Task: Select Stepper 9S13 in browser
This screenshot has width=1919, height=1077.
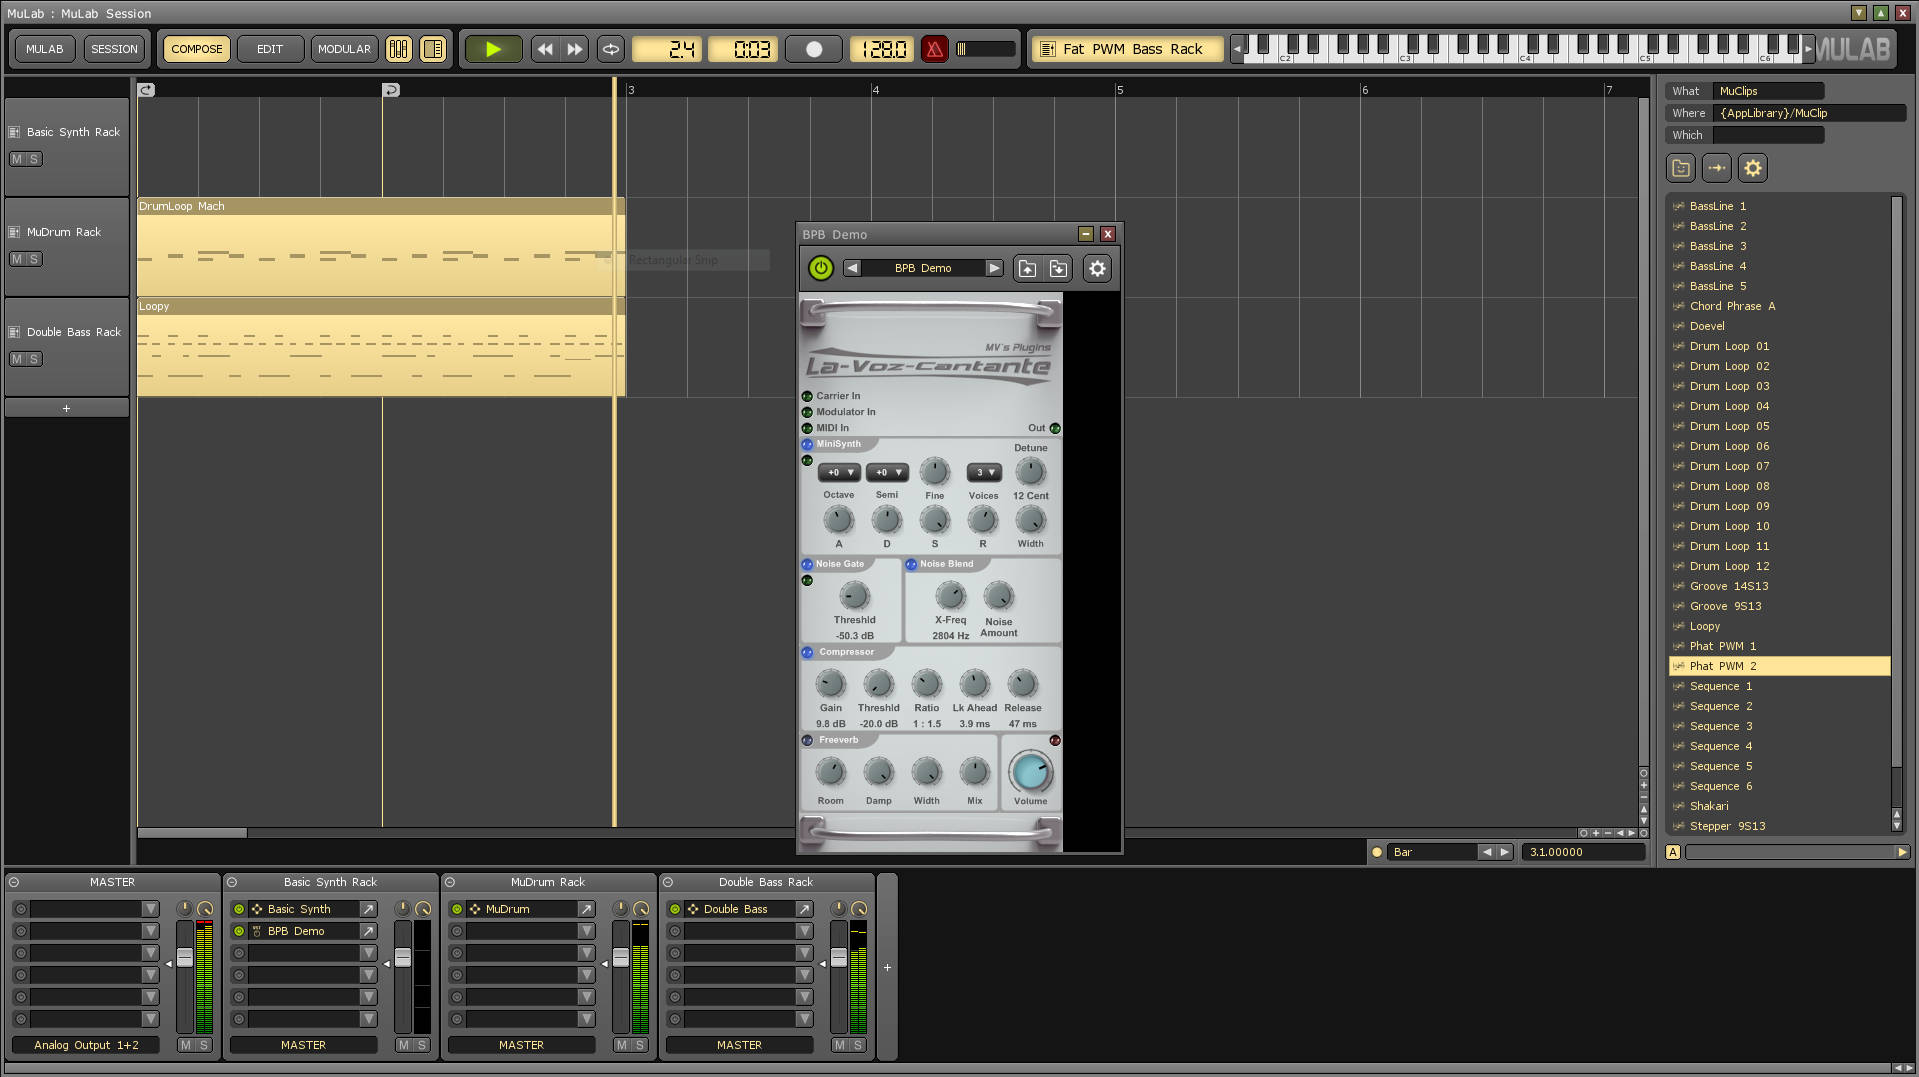Action: coord(1780,826)
